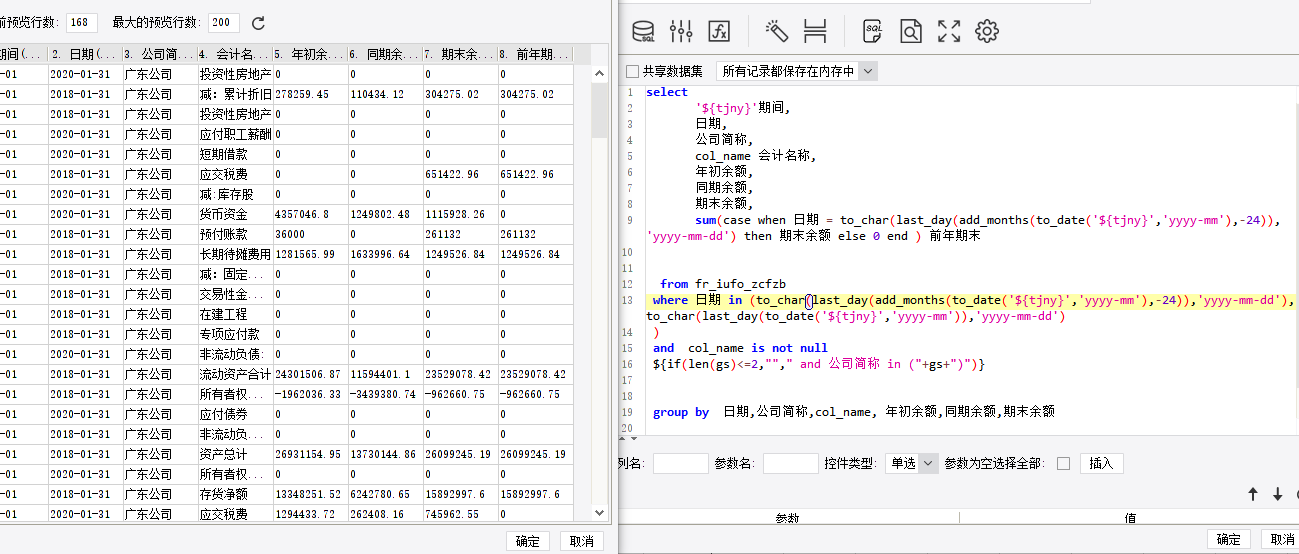This screenshot has height=554, width=1299.
Task: Select the 资产总计 cell
Action: (x=234, y=454)
